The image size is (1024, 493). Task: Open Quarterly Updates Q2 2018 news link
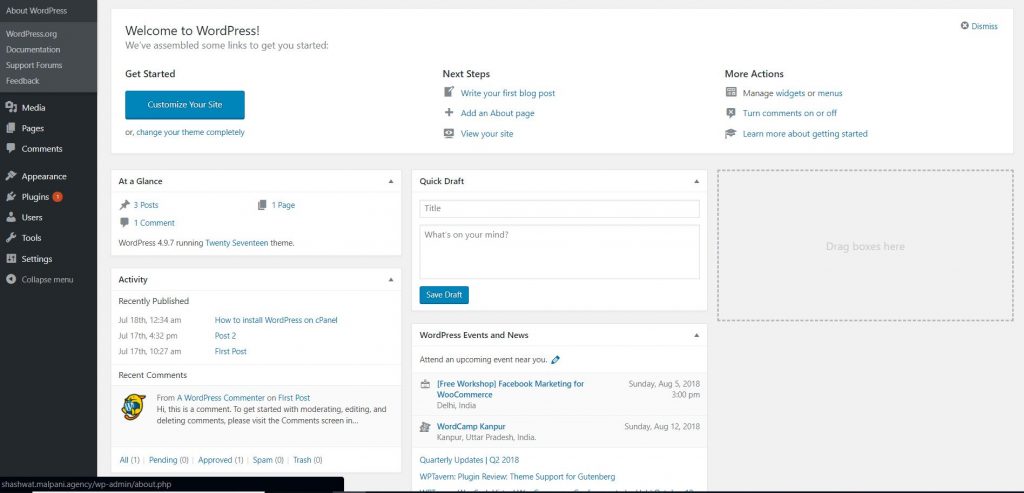[469, 460]
